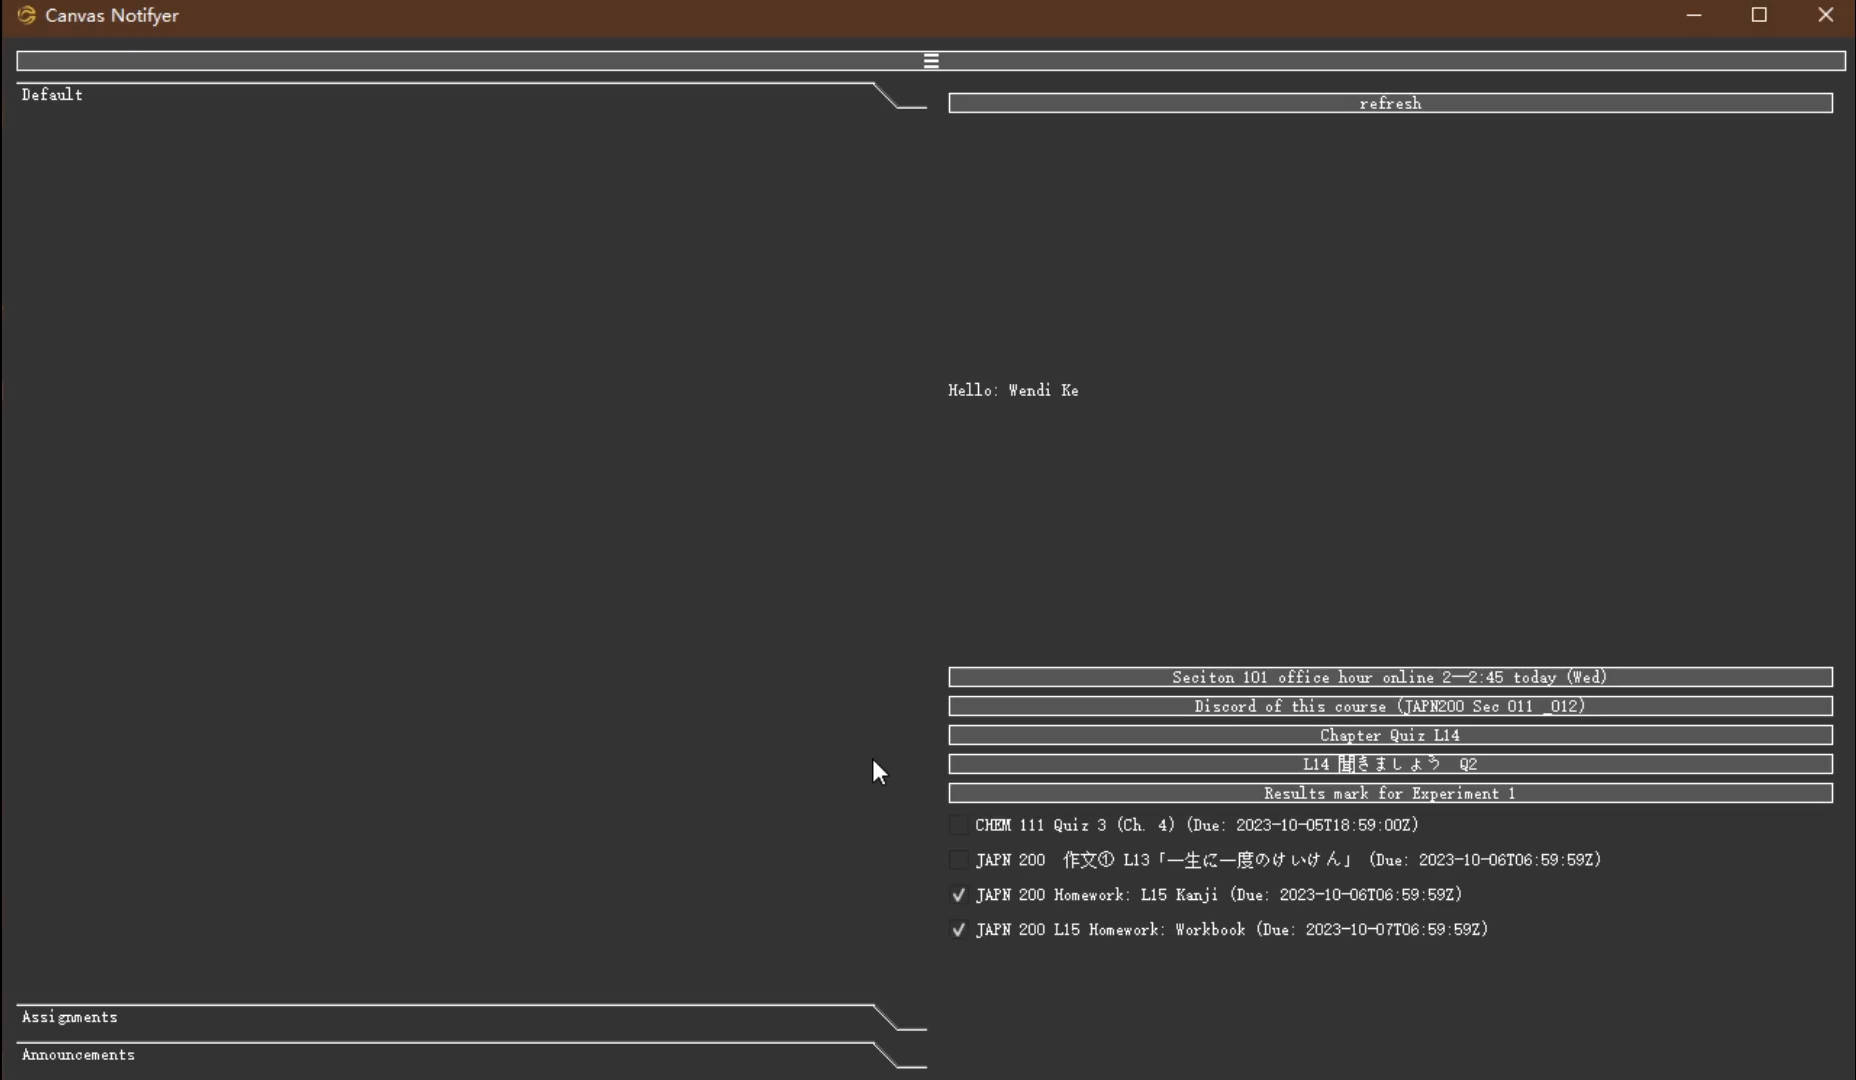This screenshot has width=1856, height=1080.
Task: Open the hamburger menu at the top
Action: click(930, 61)
